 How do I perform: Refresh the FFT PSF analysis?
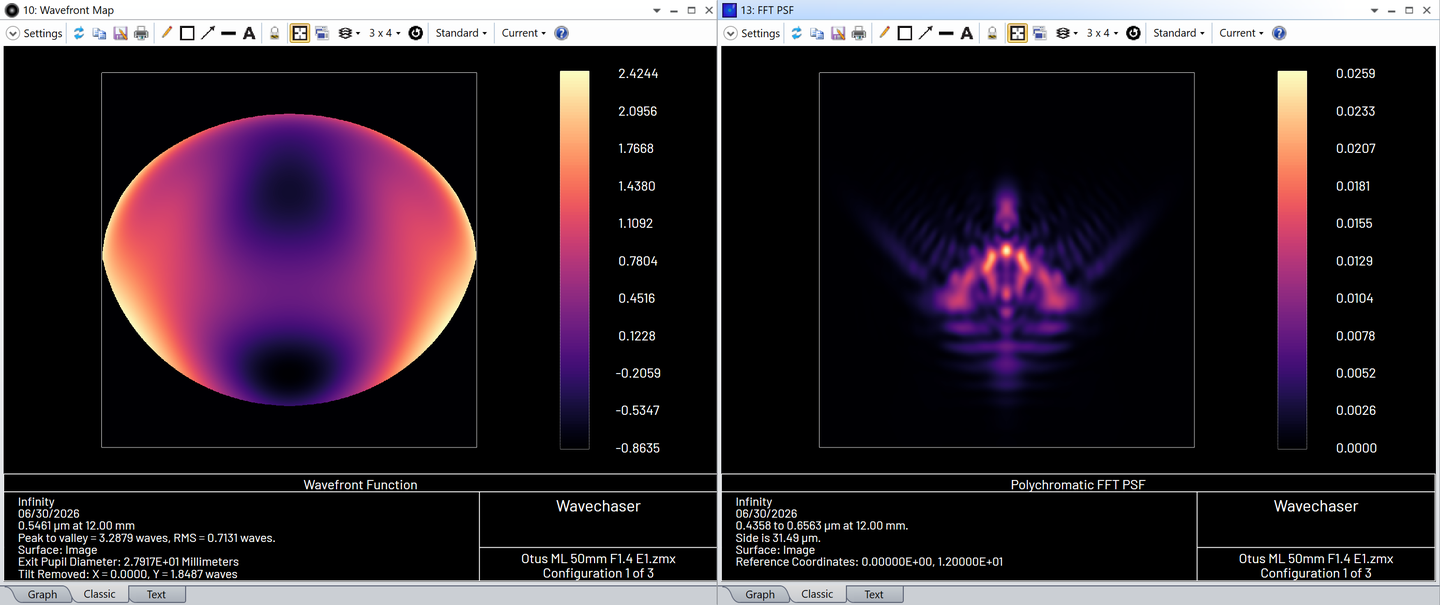pyautogui.click(x=796, y=33)
